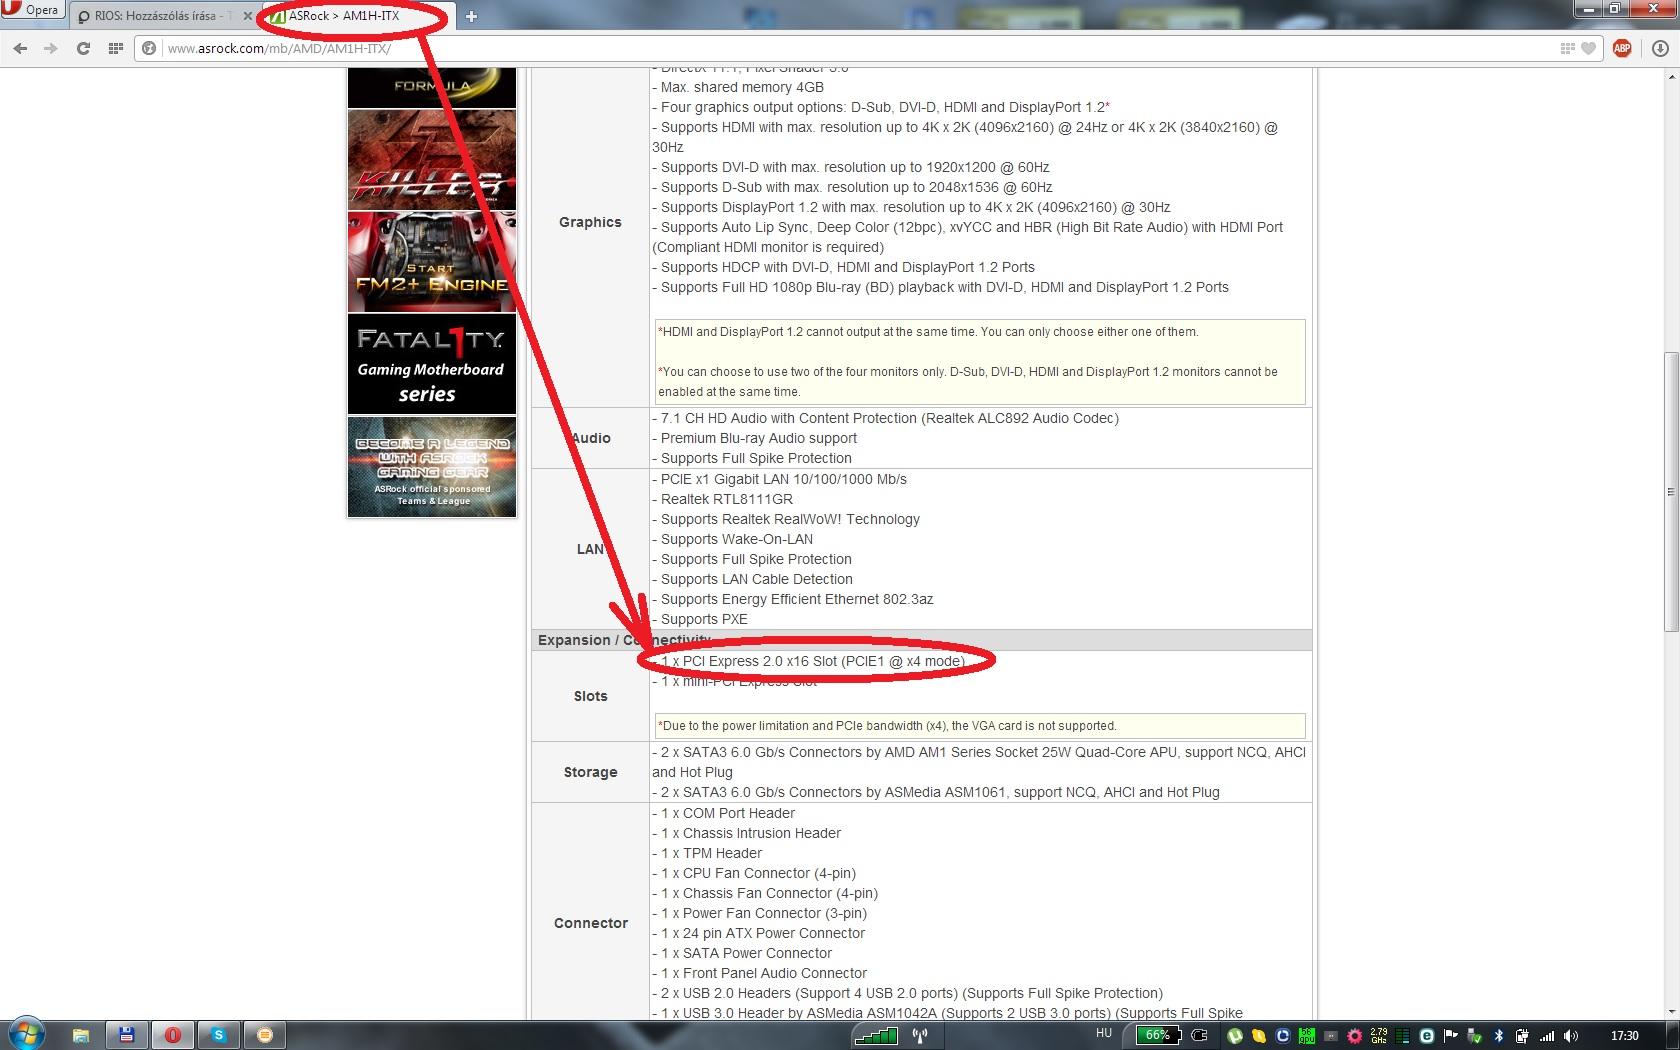Screen dimensions: 1680x1050
Task: Open a new browser tab
Action: pos(471,16)
